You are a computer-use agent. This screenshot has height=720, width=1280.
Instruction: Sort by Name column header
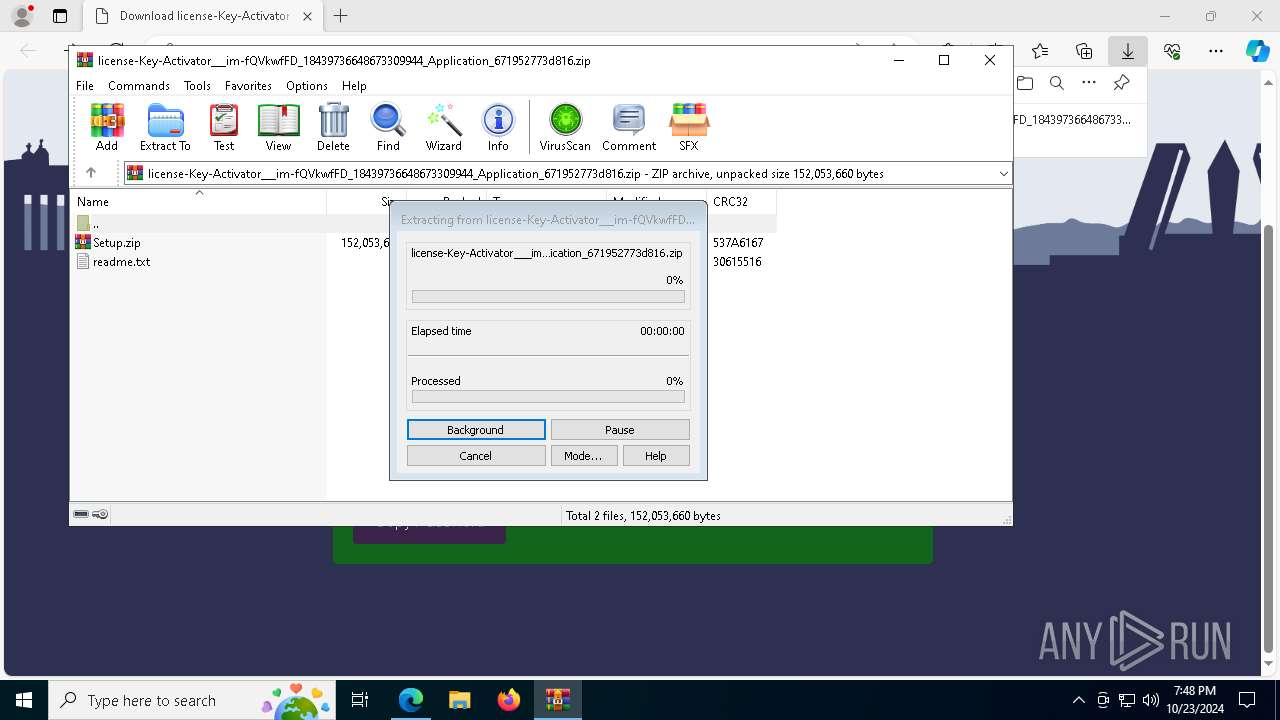point(199,202)
